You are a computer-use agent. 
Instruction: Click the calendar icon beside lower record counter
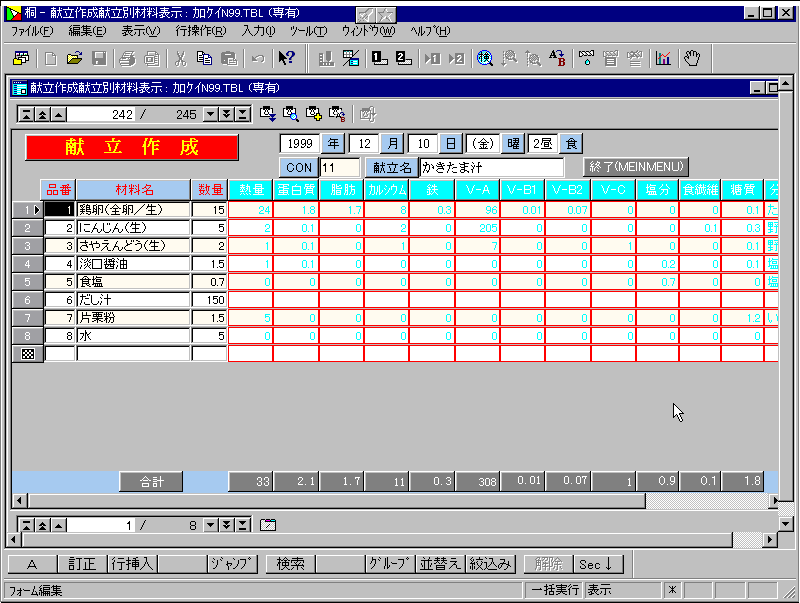(268, 524)
